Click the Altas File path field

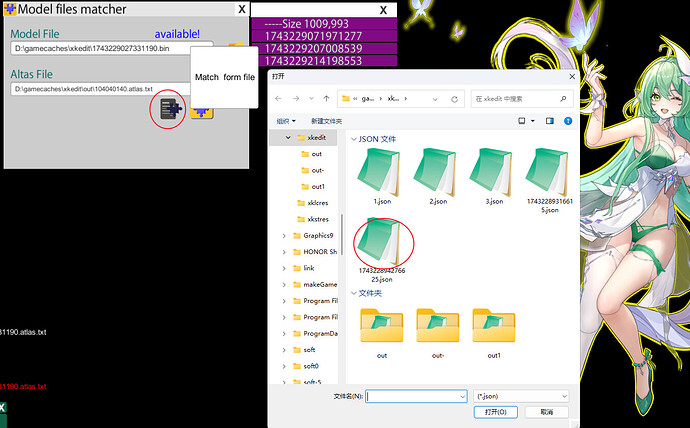[101, 89]
